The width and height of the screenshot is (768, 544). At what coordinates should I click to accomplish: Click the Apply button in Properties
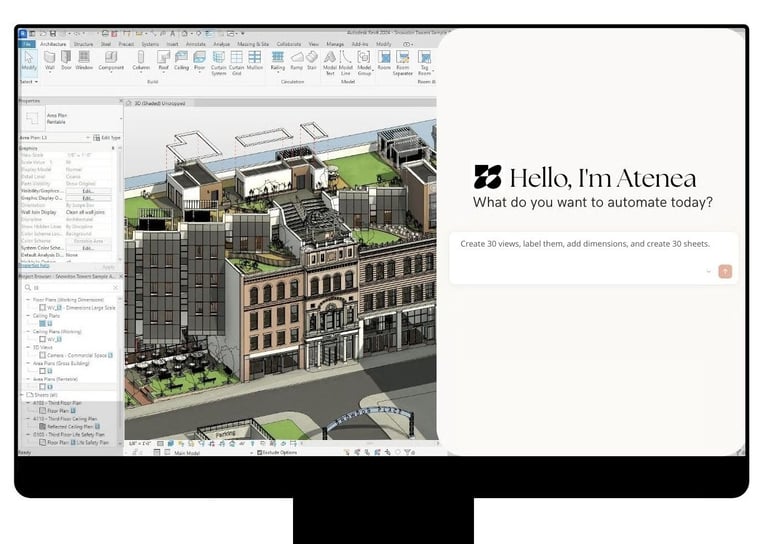click(x=108, y=266)
